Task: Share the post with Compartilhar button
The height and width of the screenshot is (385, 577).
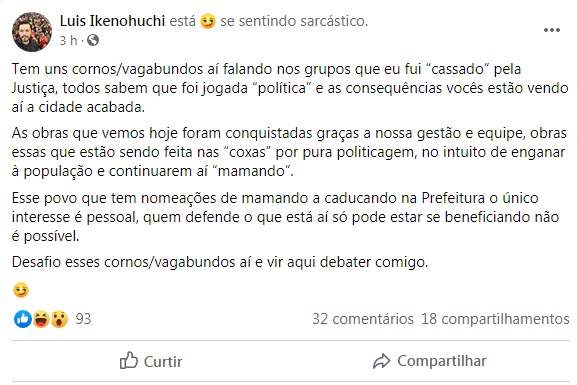Action: pos(430,361)
